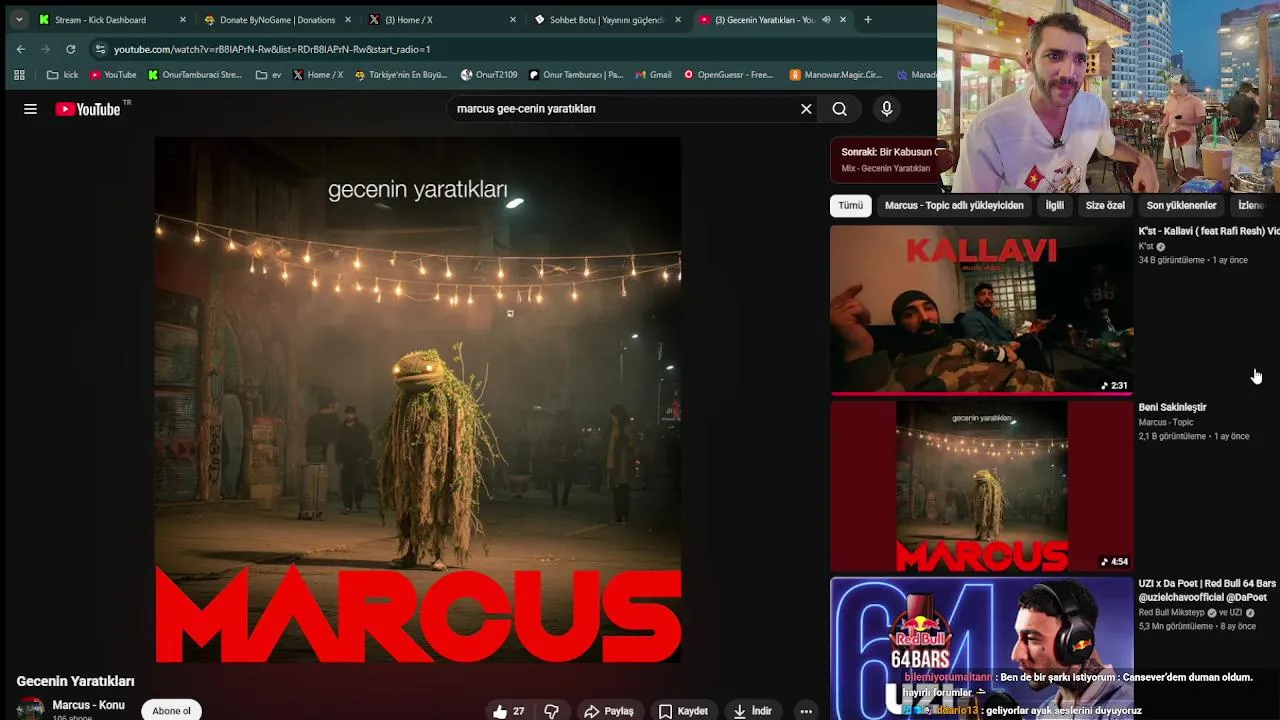Open K*st - Kallavi video title

[x=1208, y=231]
